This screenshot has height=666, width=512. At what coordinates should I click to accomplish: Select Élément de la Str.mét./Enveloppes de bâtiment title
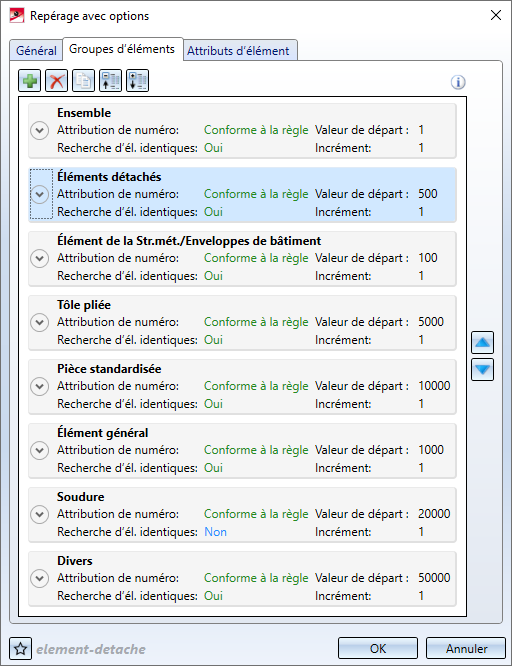pos(189,241)
